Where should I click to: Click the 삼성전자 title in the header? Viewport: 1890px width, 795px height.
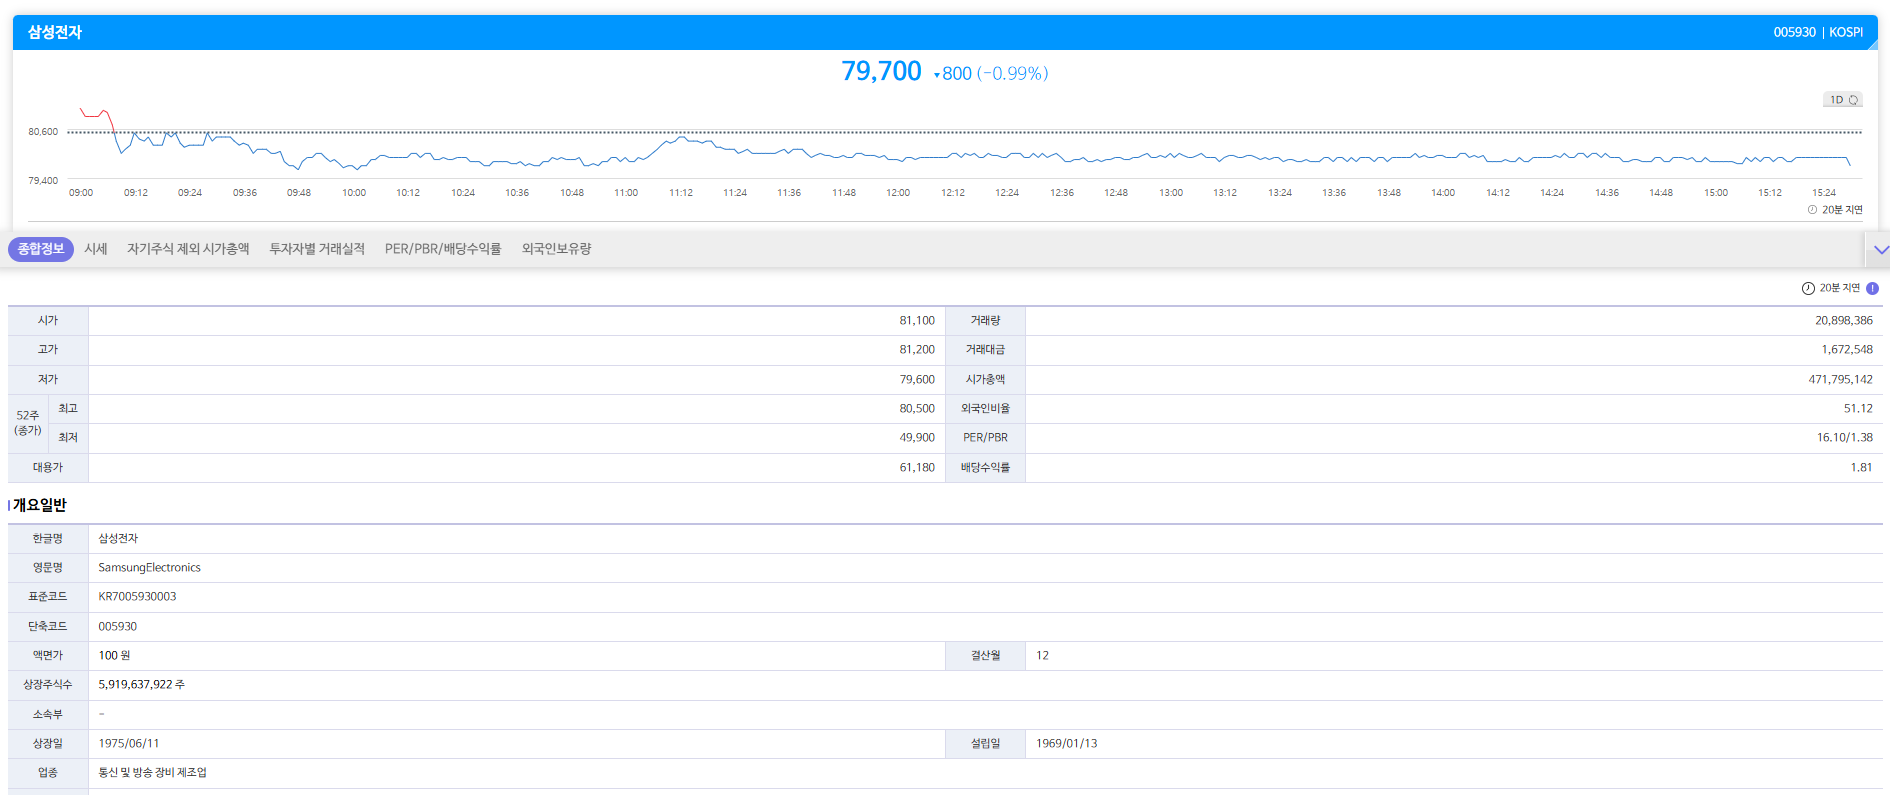coord(55,32)
